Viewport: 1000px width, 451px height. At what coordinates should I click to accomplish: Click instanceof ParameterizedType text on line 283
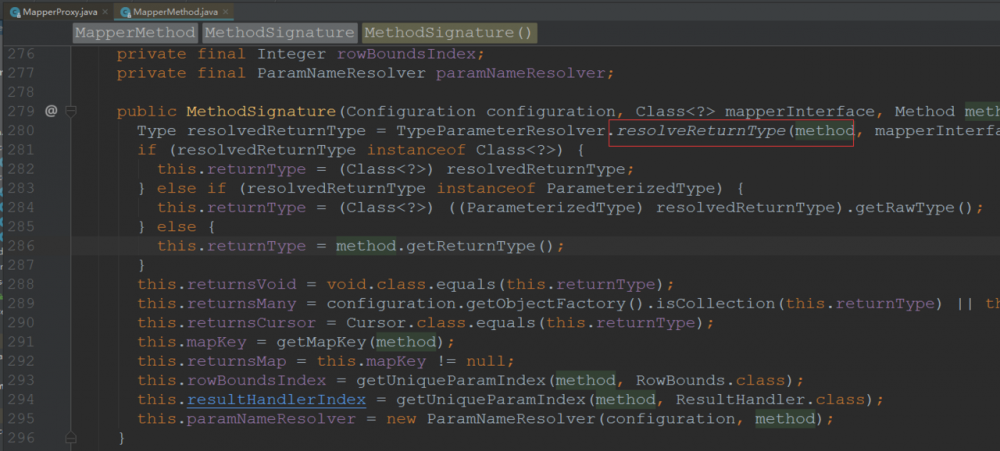(x=576, y=189)
